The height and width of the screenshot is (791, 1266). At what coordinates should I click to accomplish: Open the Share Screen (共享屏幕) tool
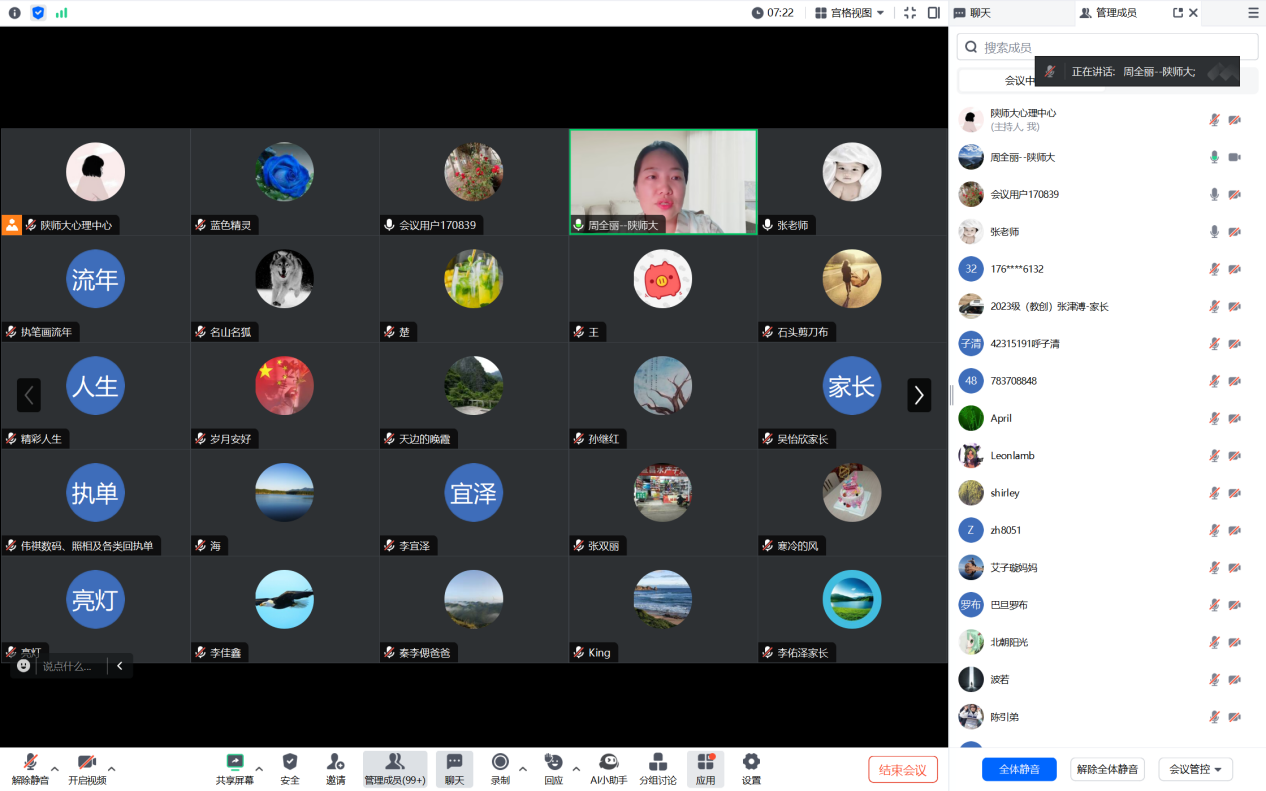[235, 768]
